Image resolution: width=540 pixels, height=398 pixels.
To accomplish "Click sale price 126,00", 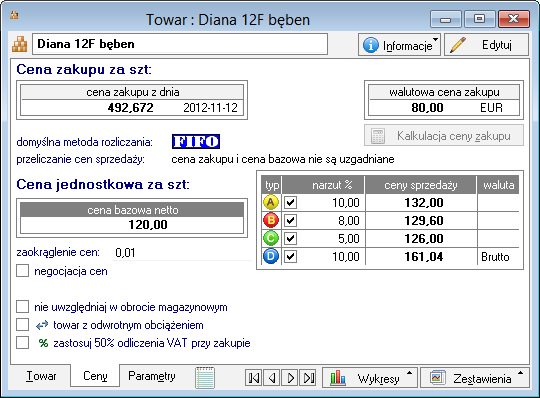I will [424, 238].
